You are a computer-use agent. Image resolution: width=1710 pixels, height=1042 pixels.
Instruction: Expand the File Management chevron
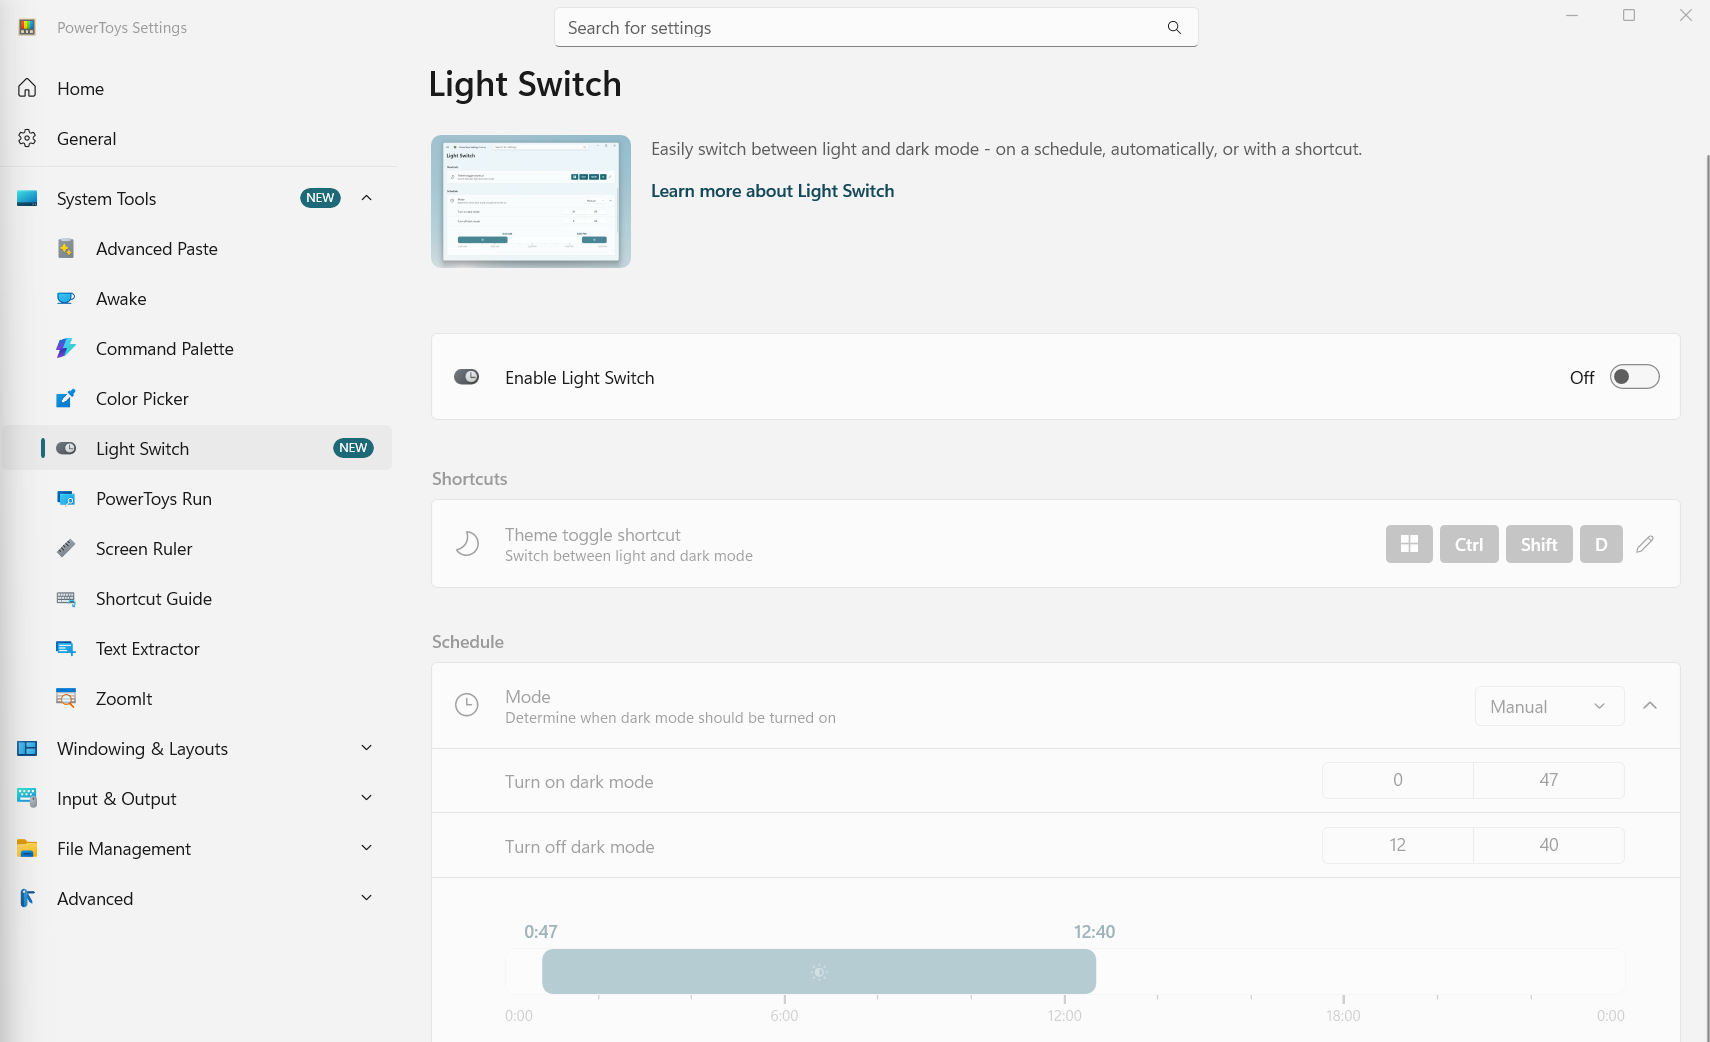(x=367, y=848)
